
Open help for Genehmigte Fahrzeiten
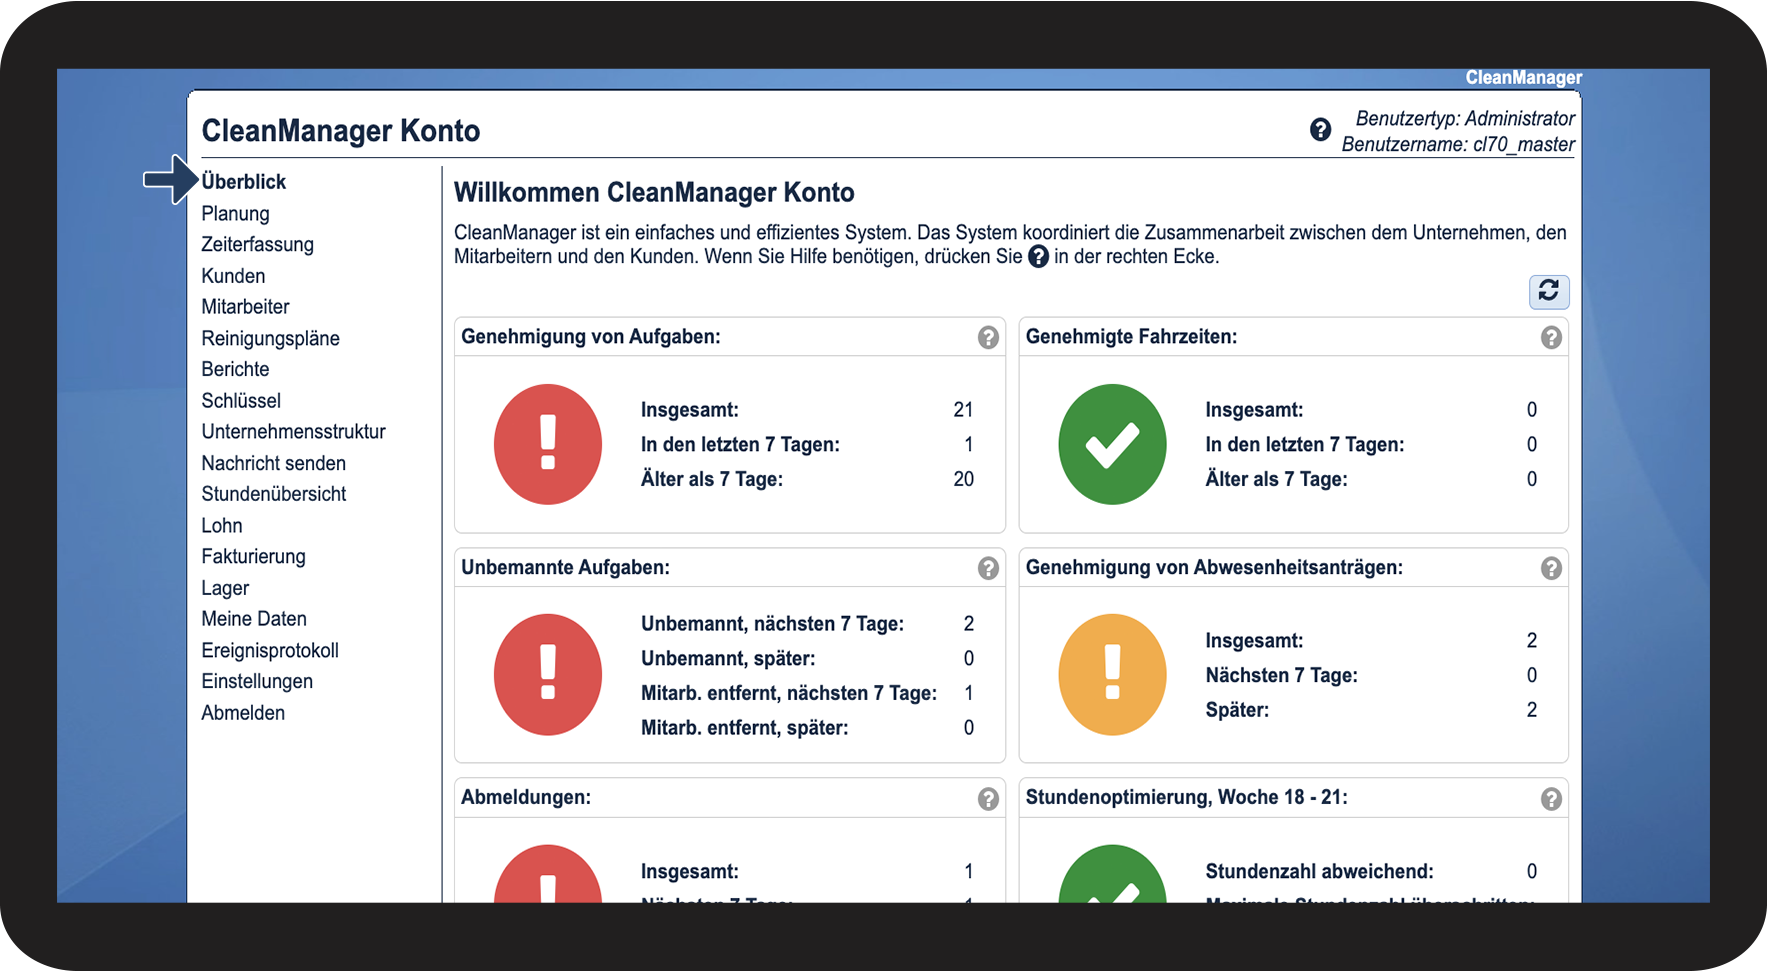[x=1551, y=338]
